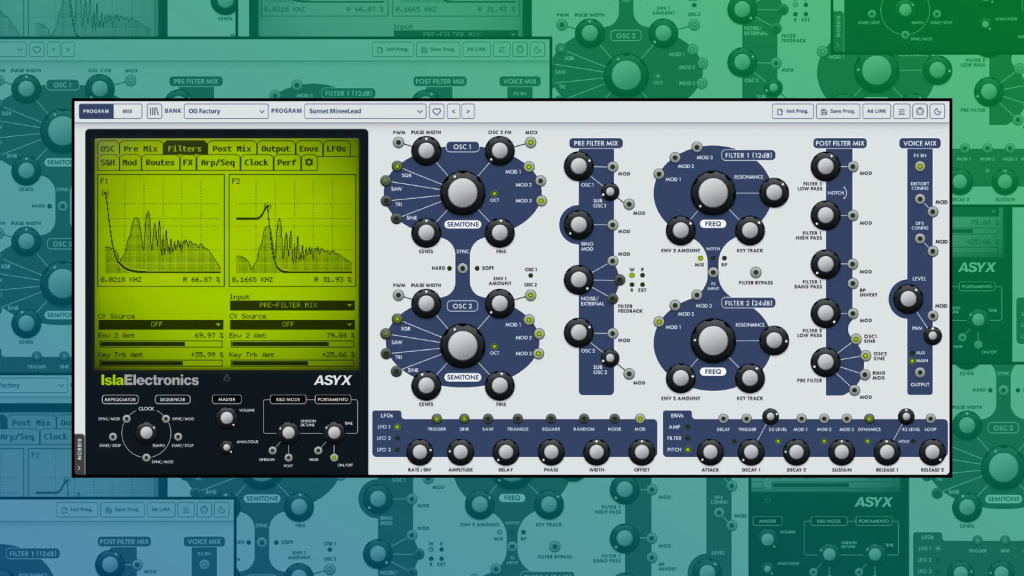
Task: Switch to the OSC tab
Action: coord(107,148)
